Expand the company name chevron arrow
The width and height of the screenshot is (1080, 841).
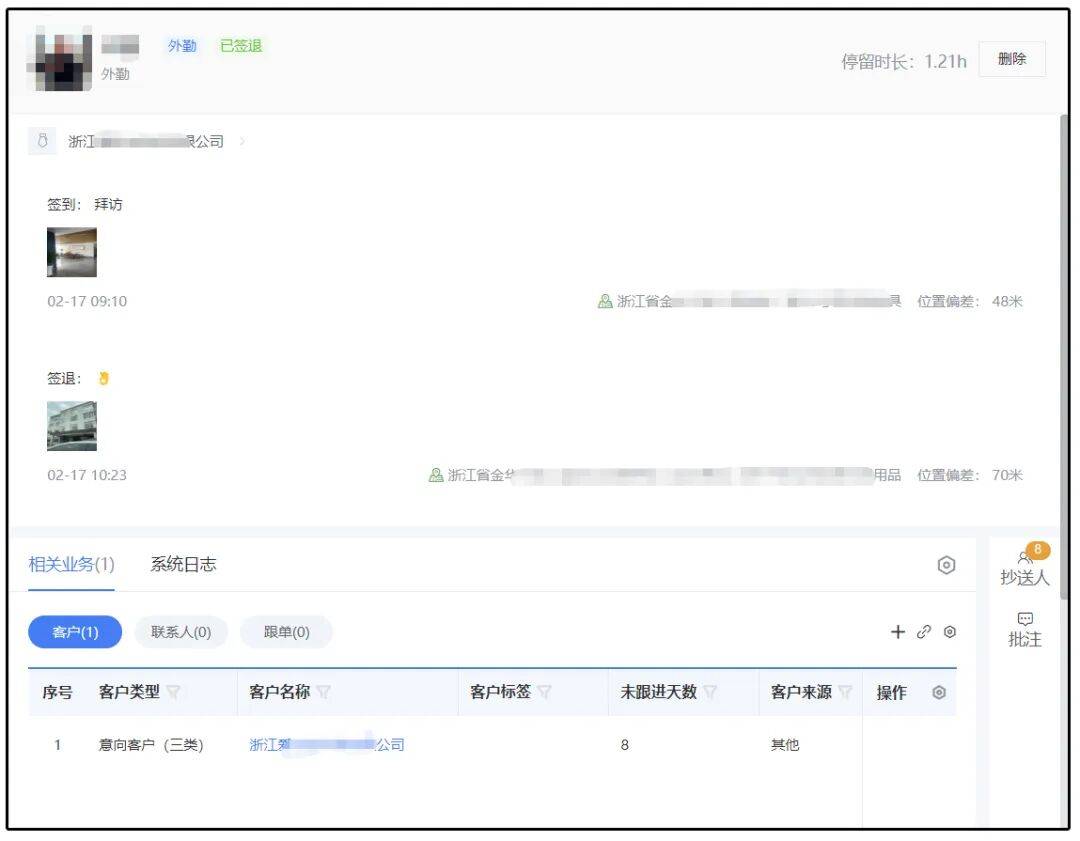click(242, 141)
